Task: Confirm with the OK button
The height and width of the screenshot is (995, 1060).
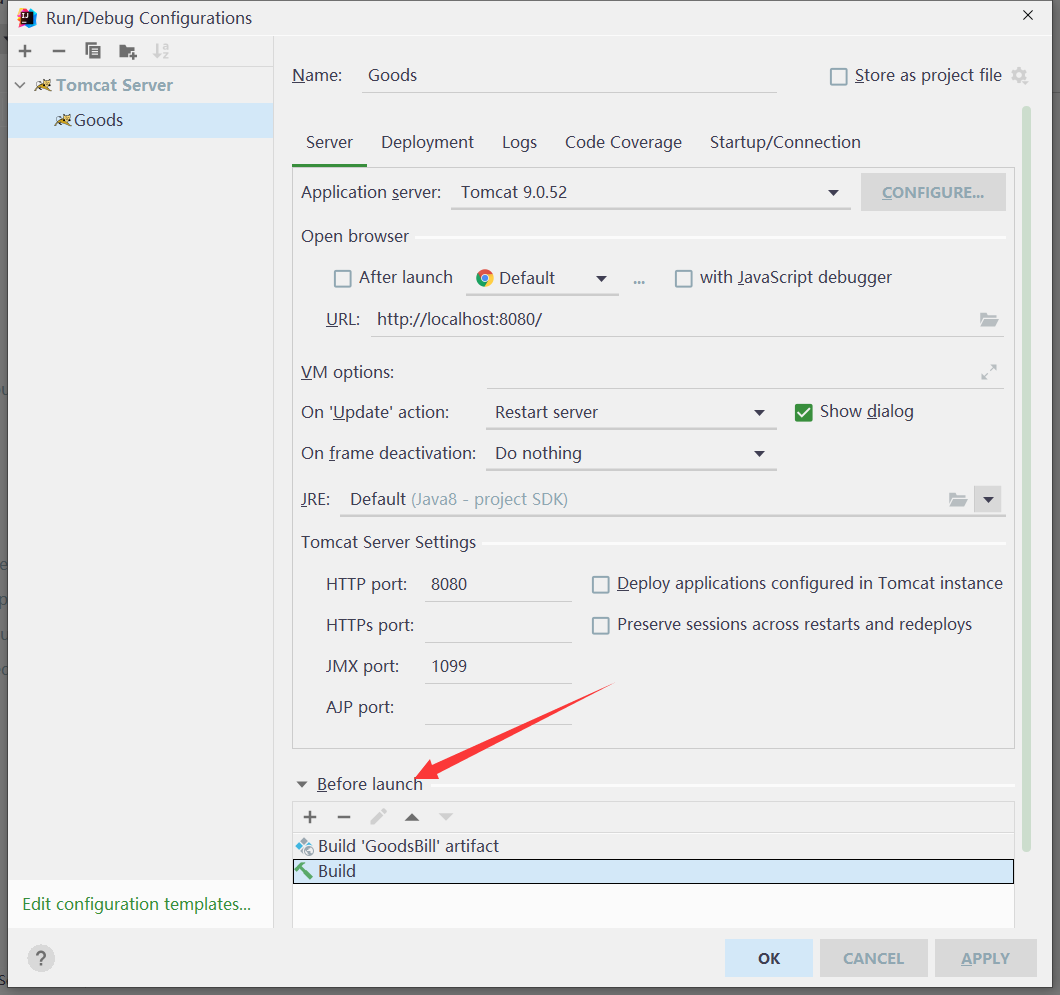Action: coord(769,958)
